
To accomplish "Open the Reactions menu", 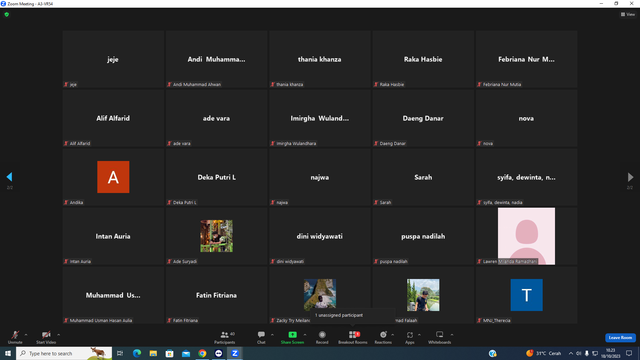I will (x=383, y=337).
